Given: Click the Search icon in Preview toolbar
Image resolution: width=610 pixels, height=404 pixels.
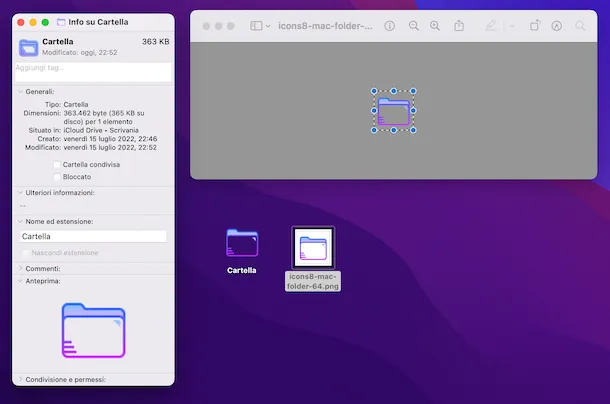Looking at the screenshot, I should click(x=580, y=26).
